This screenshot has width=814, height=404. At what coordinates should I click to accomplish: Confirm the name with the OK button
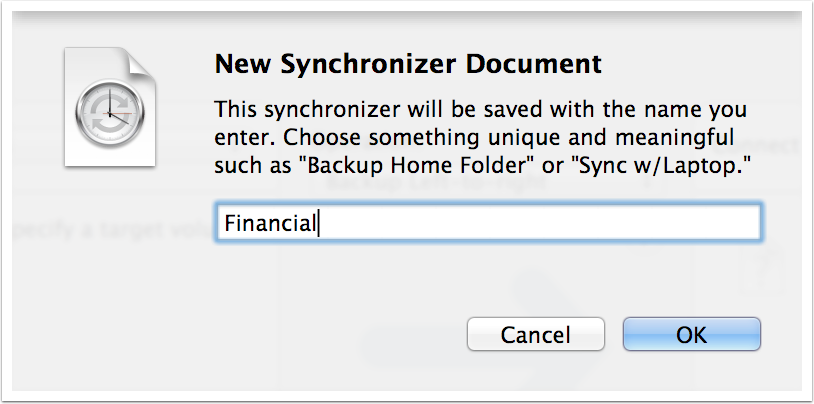click(692, 335)
